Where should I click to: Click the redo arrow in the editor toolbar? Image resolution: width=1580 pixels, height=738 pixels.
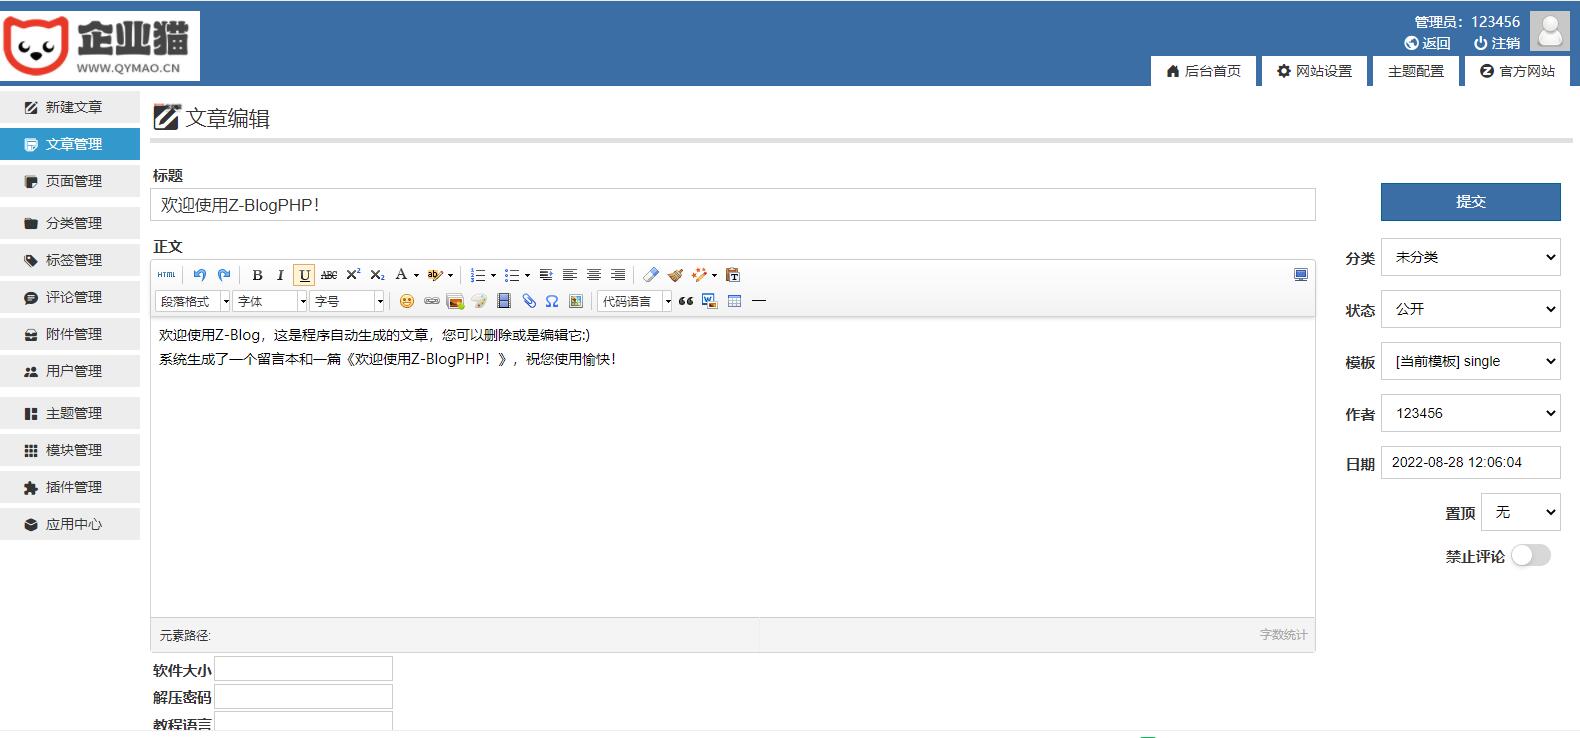(x=224, y=275)
